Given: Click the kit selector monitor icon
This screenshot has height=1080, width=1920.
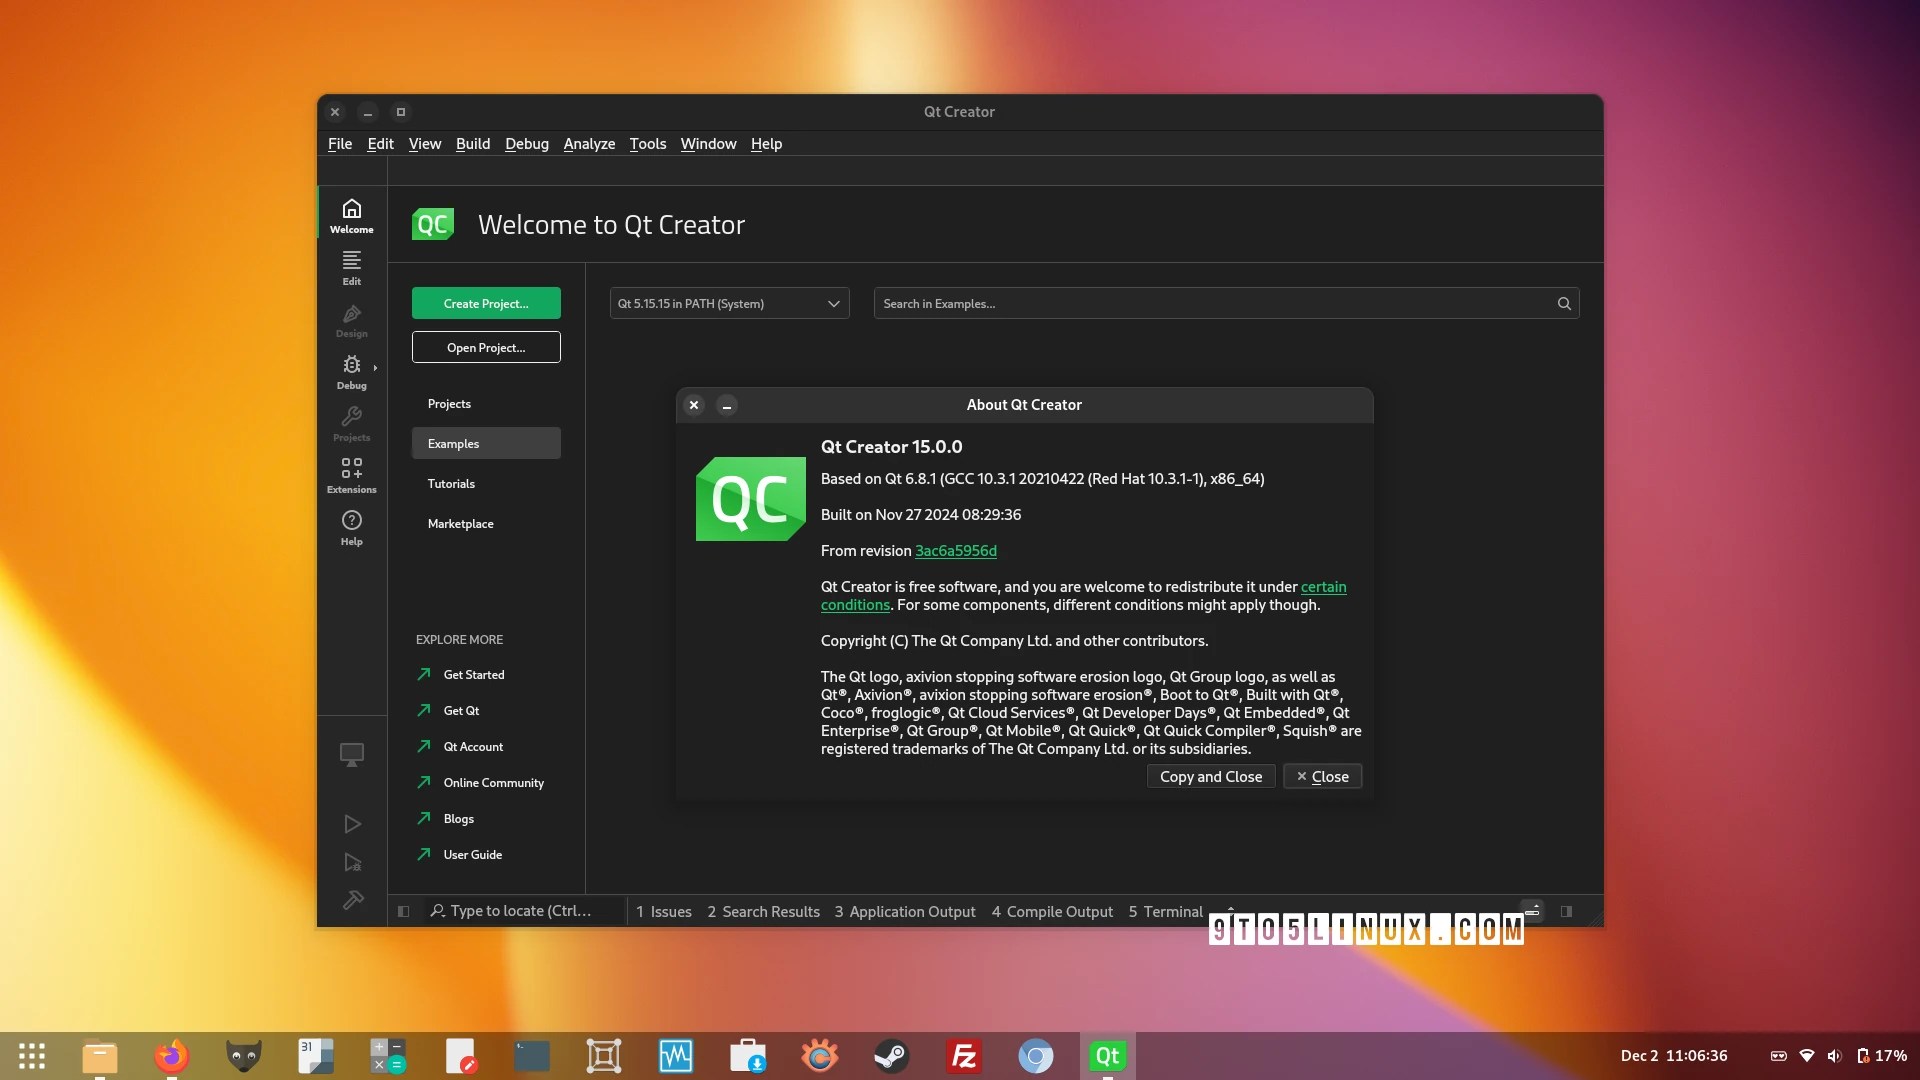Looking at the screenshot, I should (x=352, y=754).
